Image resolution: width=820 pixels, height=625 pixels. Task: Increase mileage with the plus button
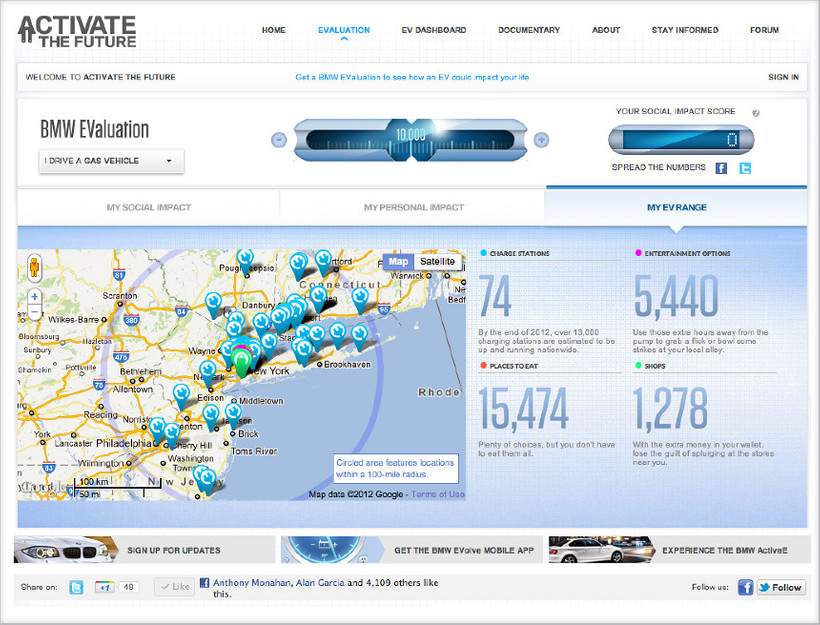pyautogui.click(x=541, y=140)
